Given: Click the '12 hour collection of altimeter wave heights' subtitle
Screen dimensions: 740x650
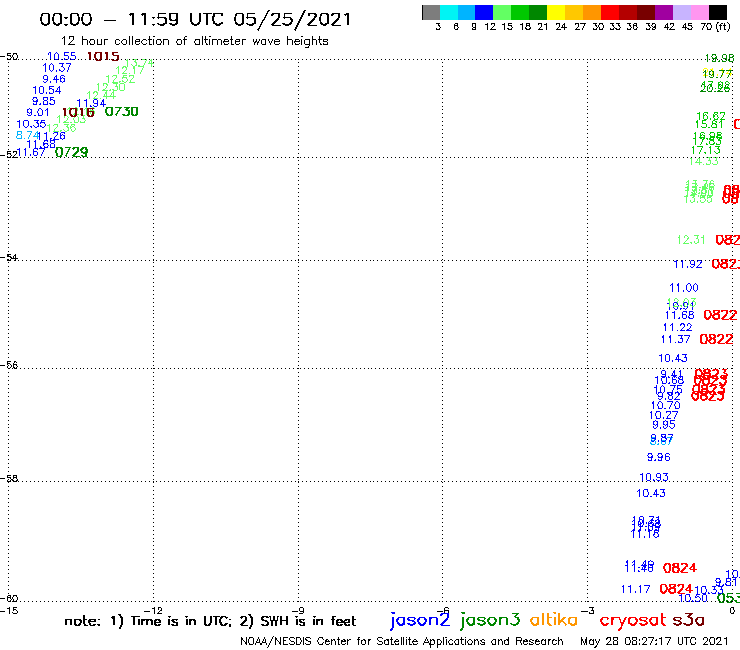Looking at the screenshot, I should [194, 41].
